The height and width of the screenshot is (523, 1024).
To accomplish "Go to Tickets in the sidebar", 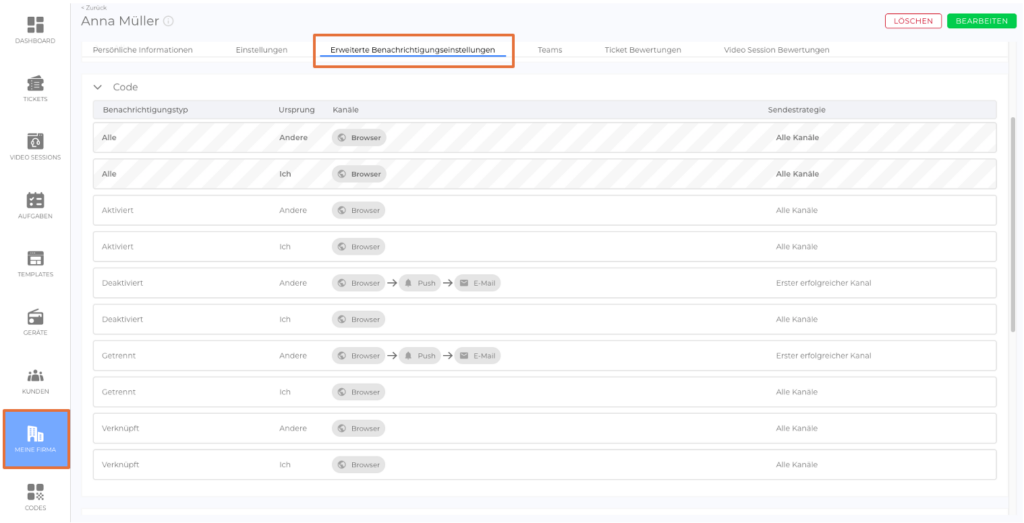I will click(x=35, y=83).
